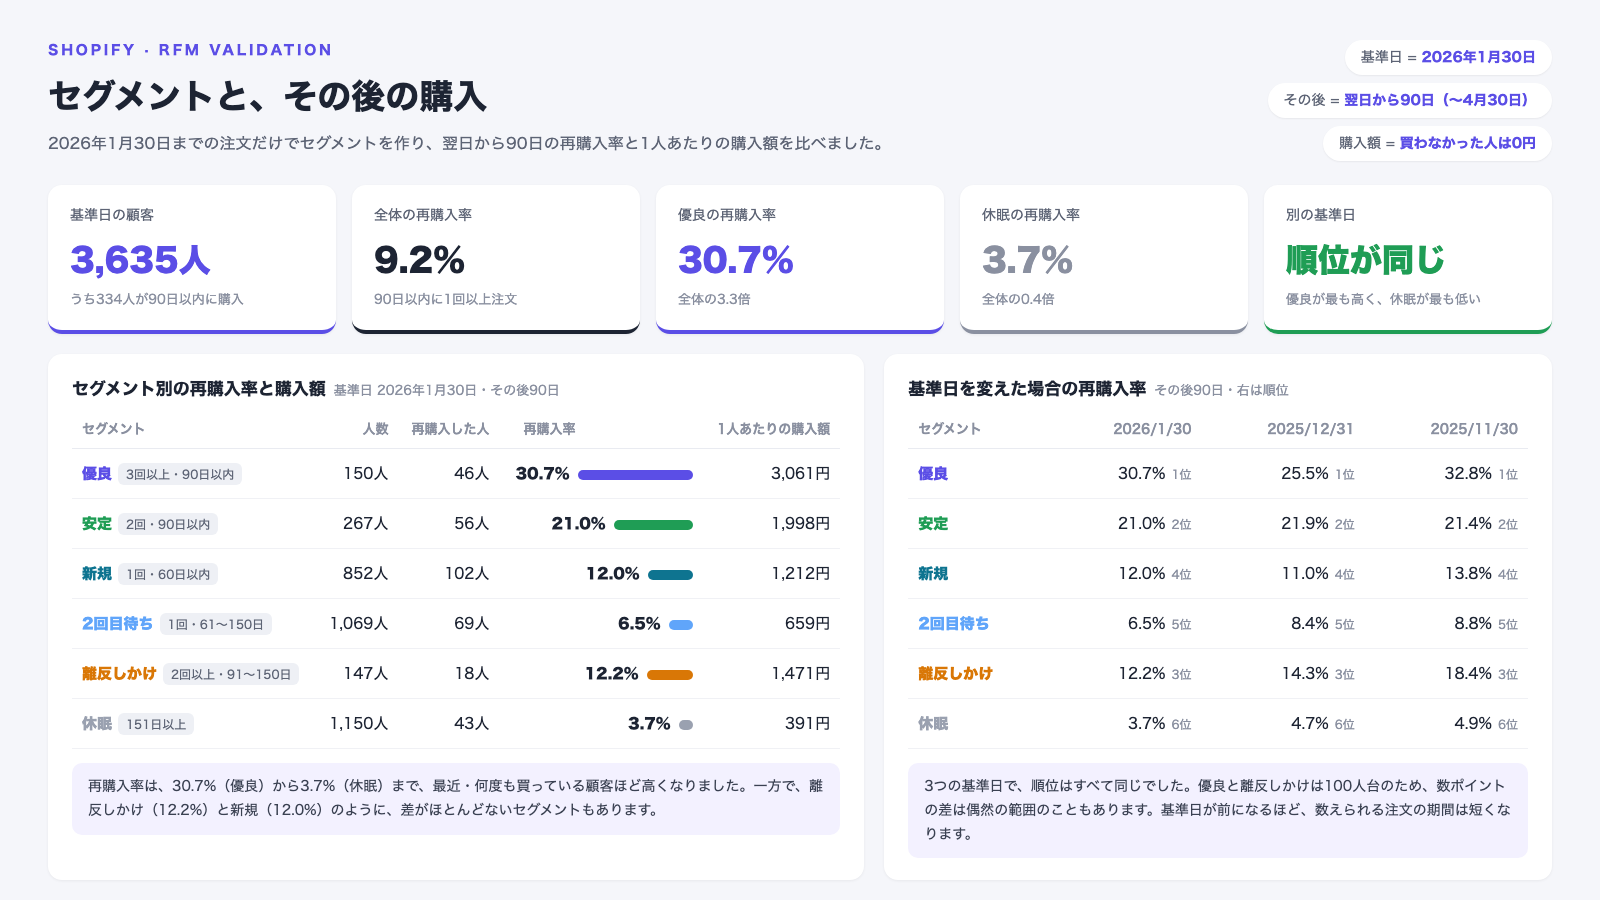This screenshot has width=1600, height=900.
Task: Click the 再購入した人 column header
Action: [x=450, y=429]
